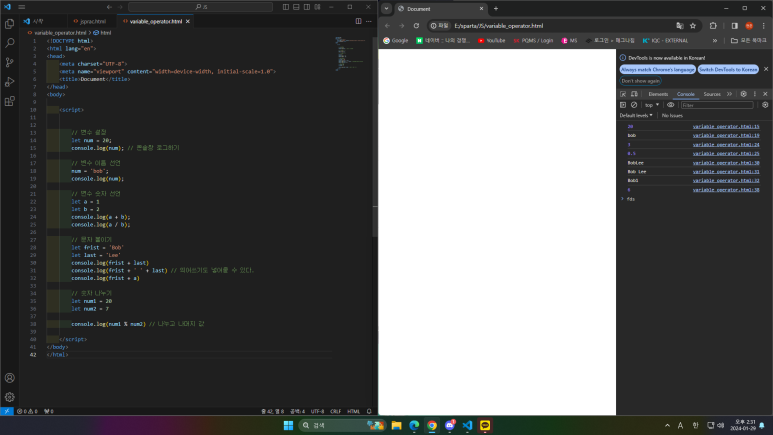Viewport: 773px width, 435px height.
Task: Toggle VS Code bottom panel
Action: [x=296, y=7]
